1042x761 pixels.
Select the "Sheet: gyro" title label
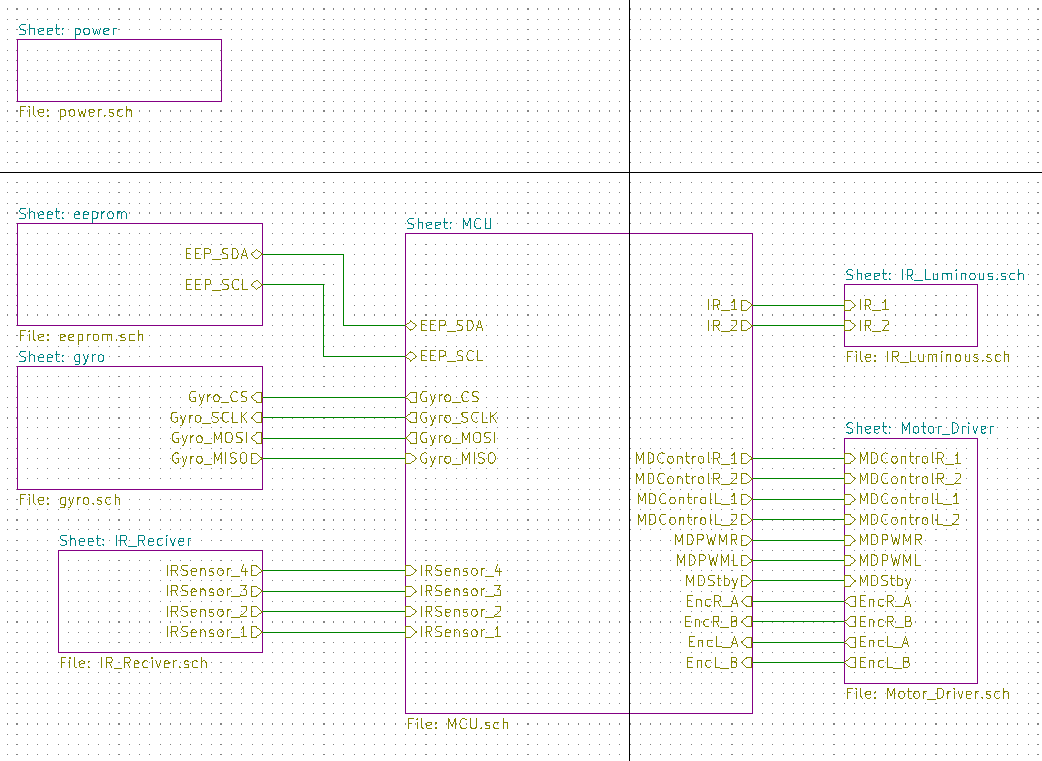coord(62,357)
